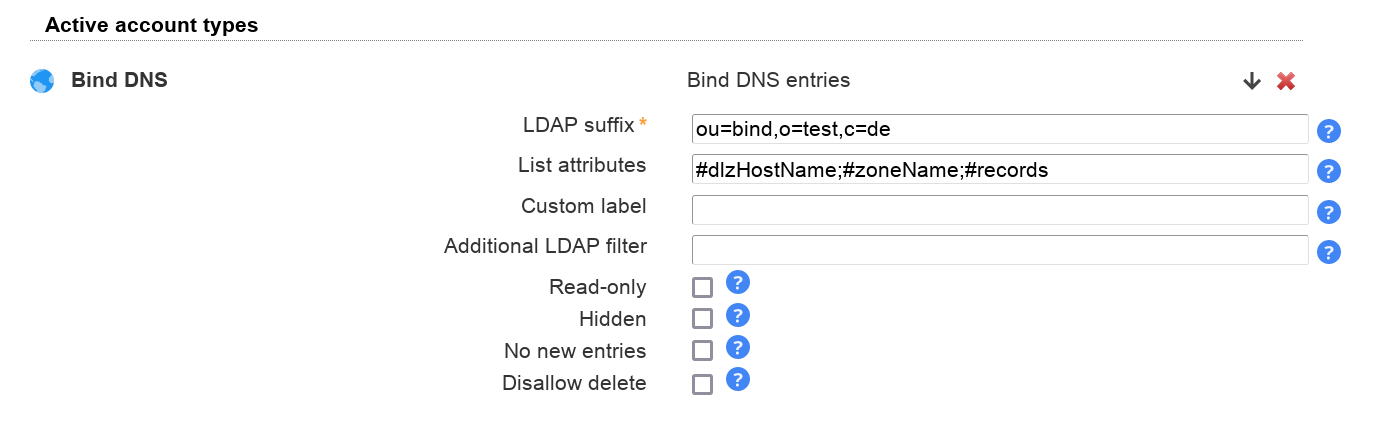Image resolution: width=1392 pixels, height=431 pixels.
Task: Open help for List attributes
Action: (x=1329, y=171)
